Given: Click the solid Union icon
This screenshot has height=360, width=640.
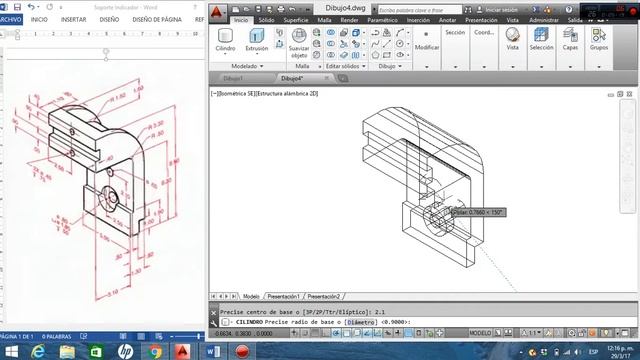Looking at the screenshot, I should (x=331, y=32).
